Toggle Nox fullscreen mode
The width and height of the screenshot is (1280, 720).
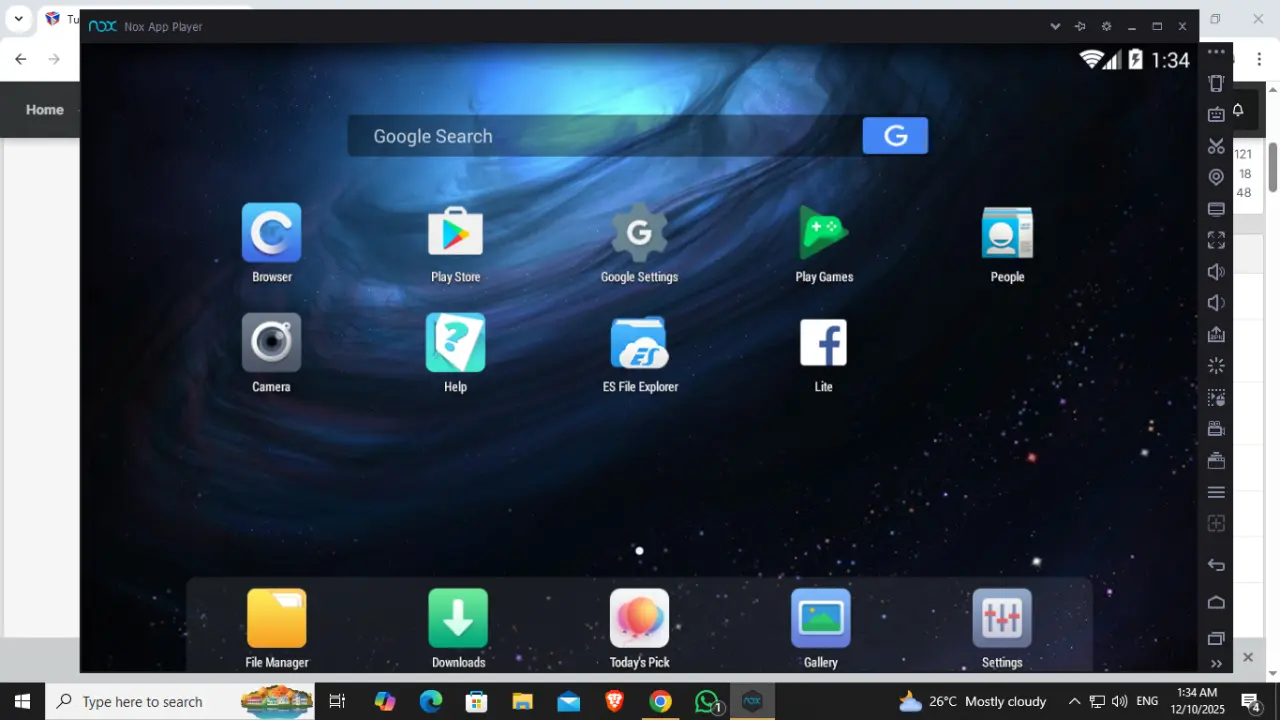pos(1216,240)
